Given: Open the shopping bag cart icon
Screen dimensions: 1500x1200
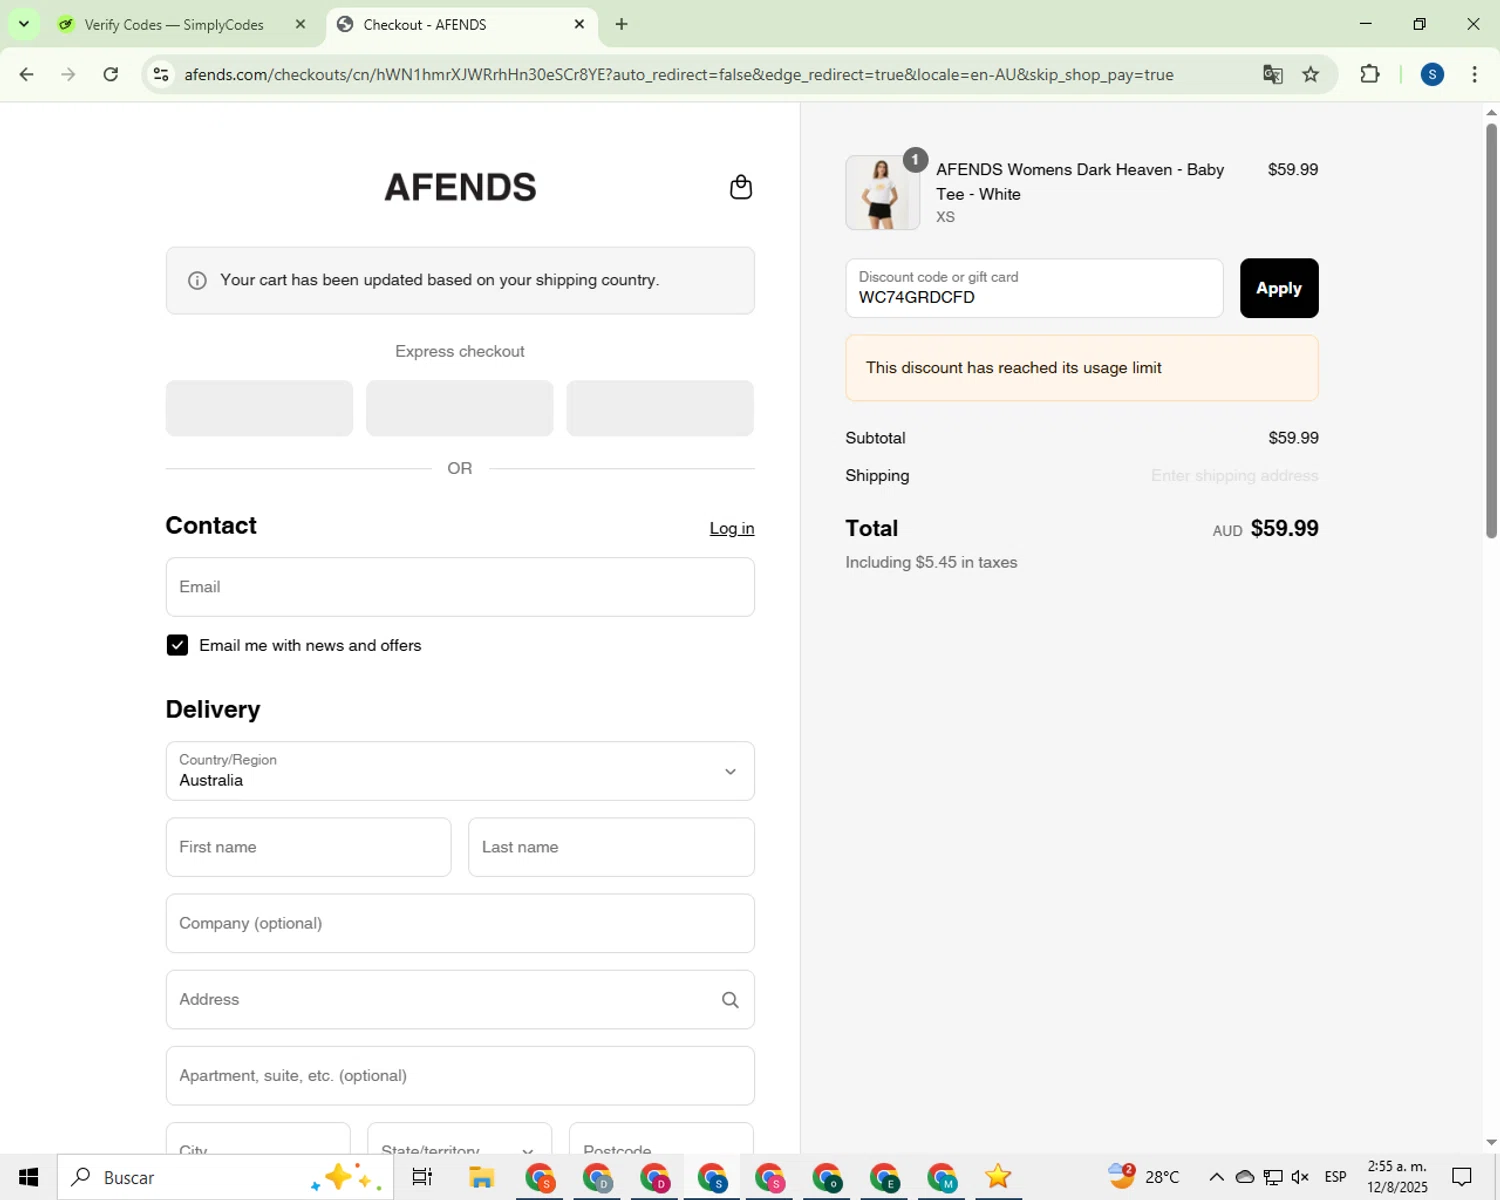Looking at the screenshot, I should click(740, 187).
